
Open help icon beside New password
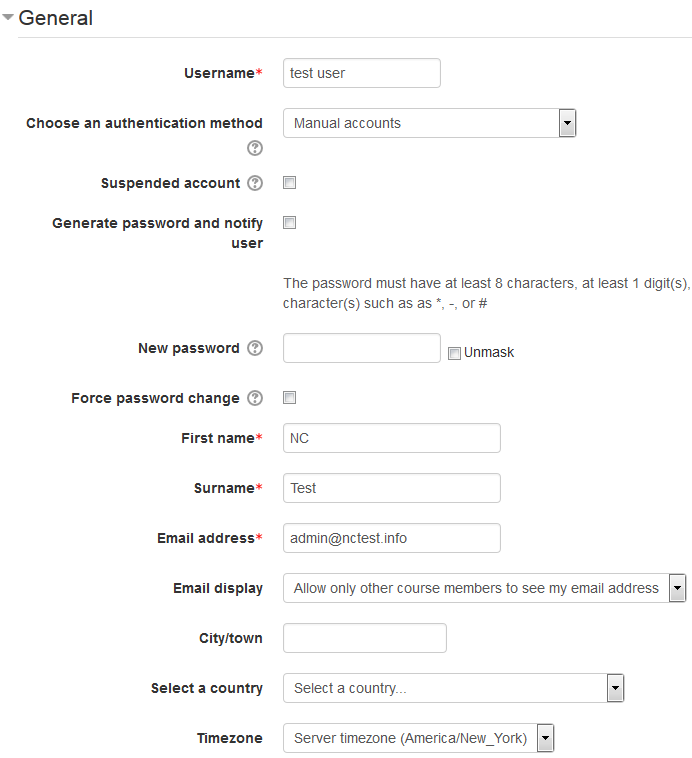(255, 348)
